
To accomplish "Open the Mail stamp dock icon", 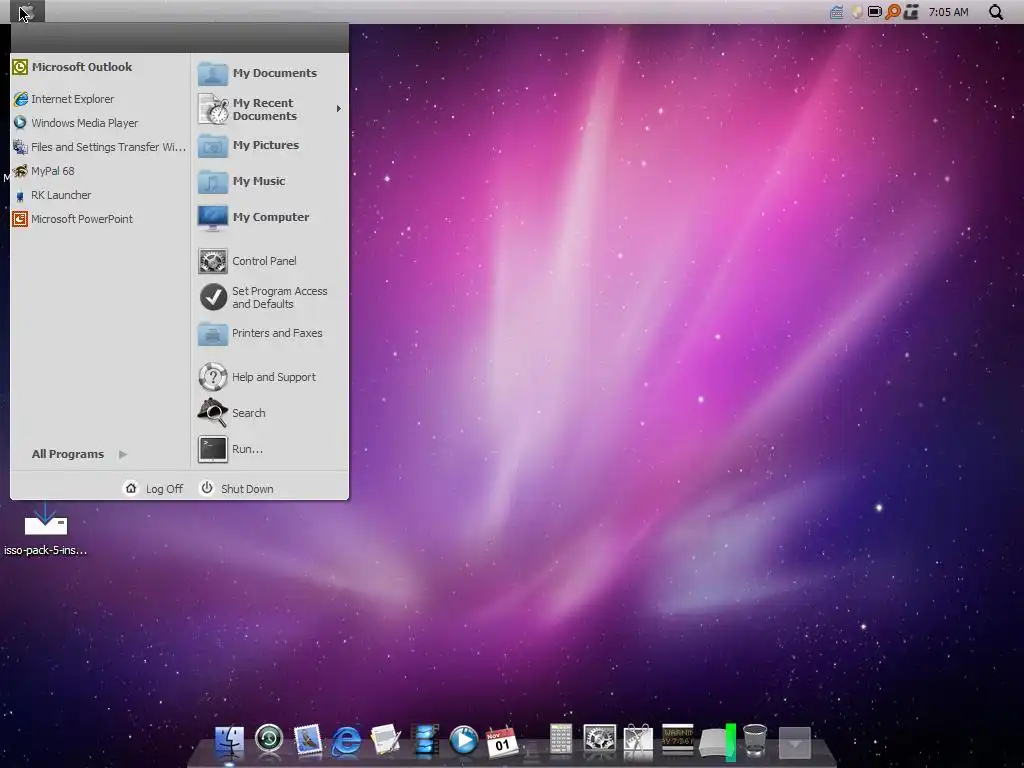I will (x=308, y=741).
